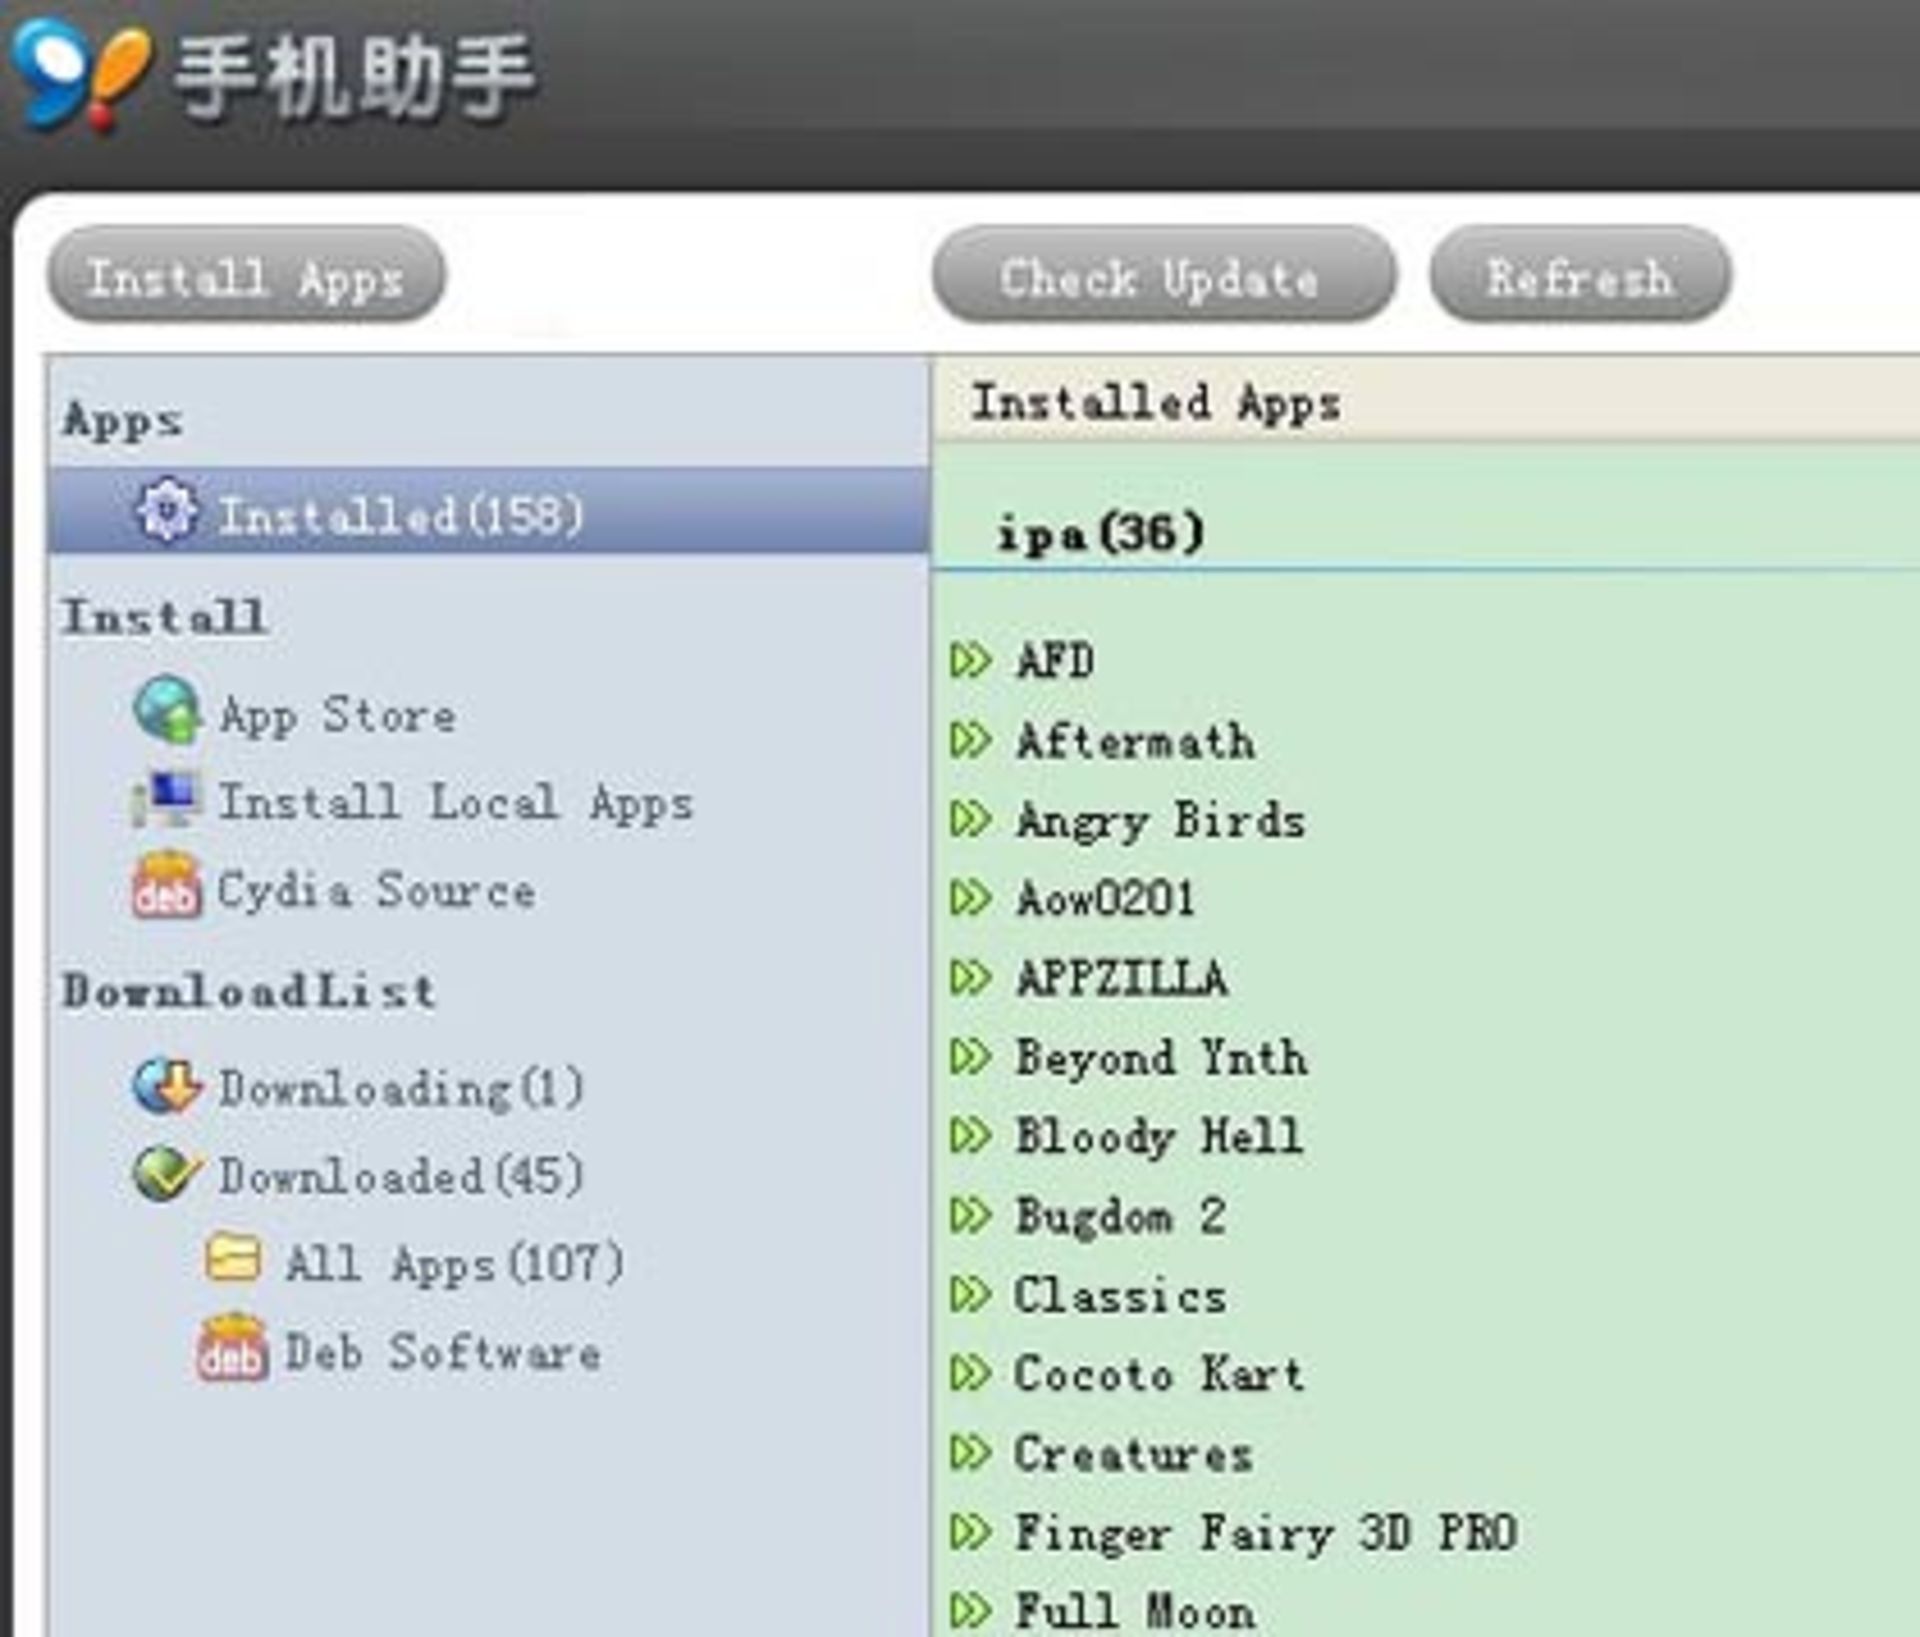Select the Classics app
This screenshot has width=1920, height=1637.
pyautogui.click(x=1121, y=1295)
